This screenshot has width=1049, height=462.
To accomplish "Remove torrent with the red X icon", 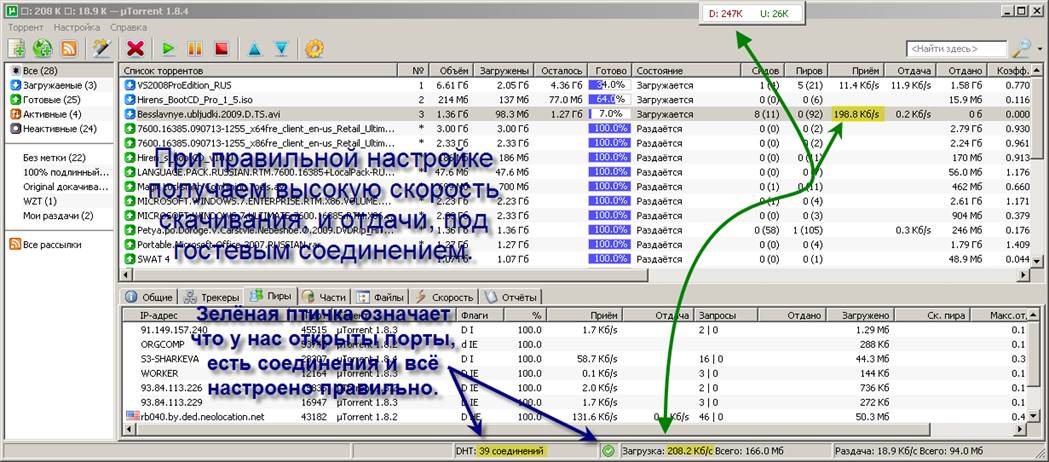I will click(136, 48).
